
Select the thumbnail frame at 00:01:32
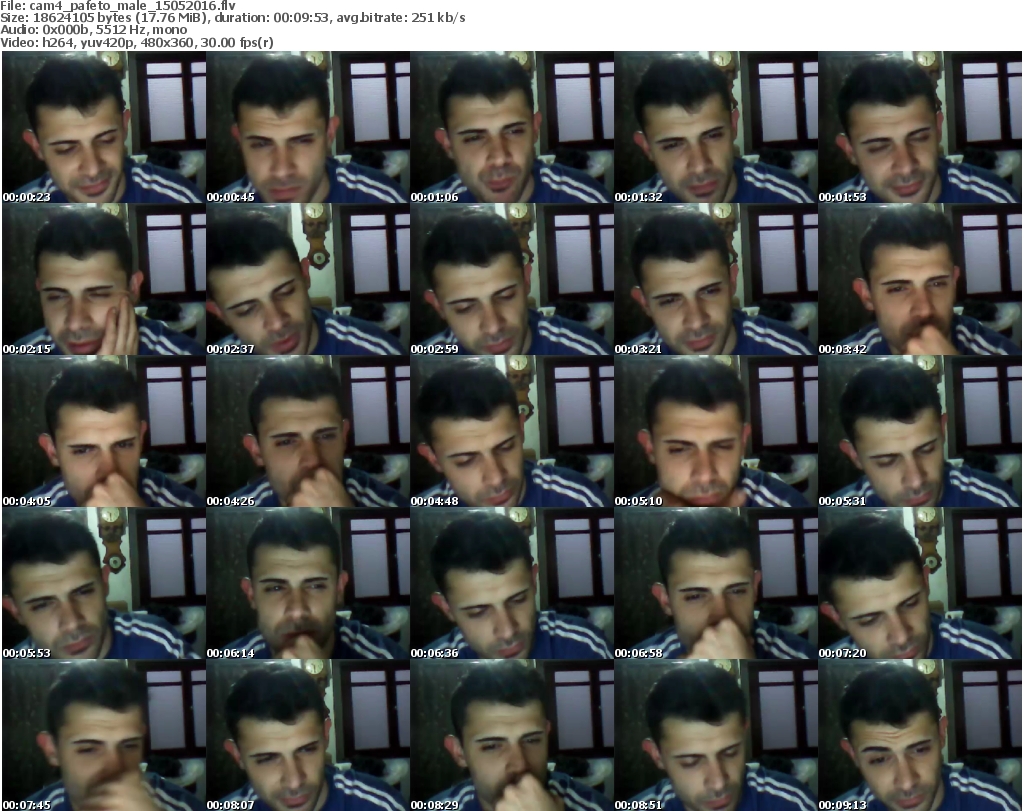pyautogui.click(x=716, y=127)
